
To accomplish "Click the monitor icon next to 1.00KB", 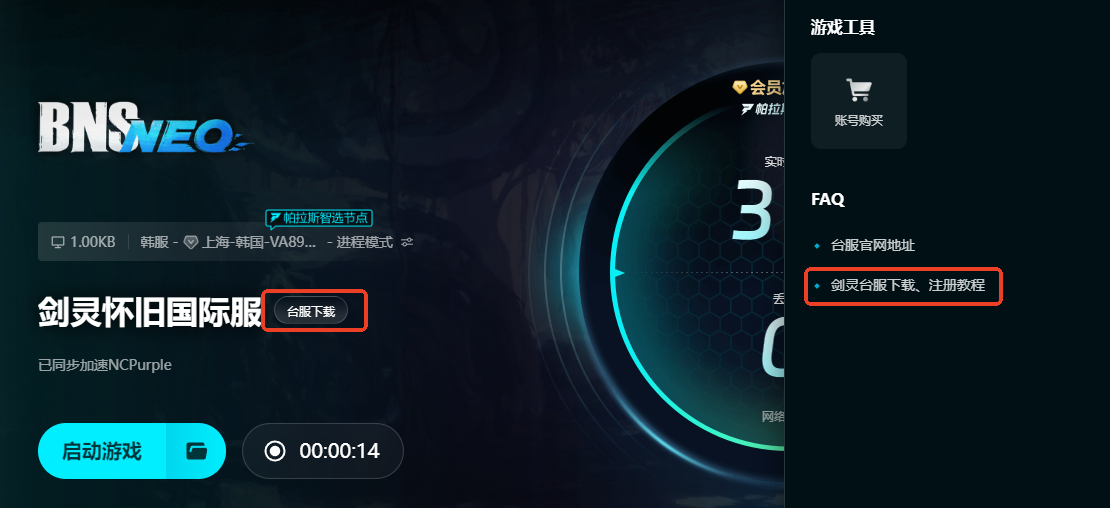I will (x=58, y=242).
